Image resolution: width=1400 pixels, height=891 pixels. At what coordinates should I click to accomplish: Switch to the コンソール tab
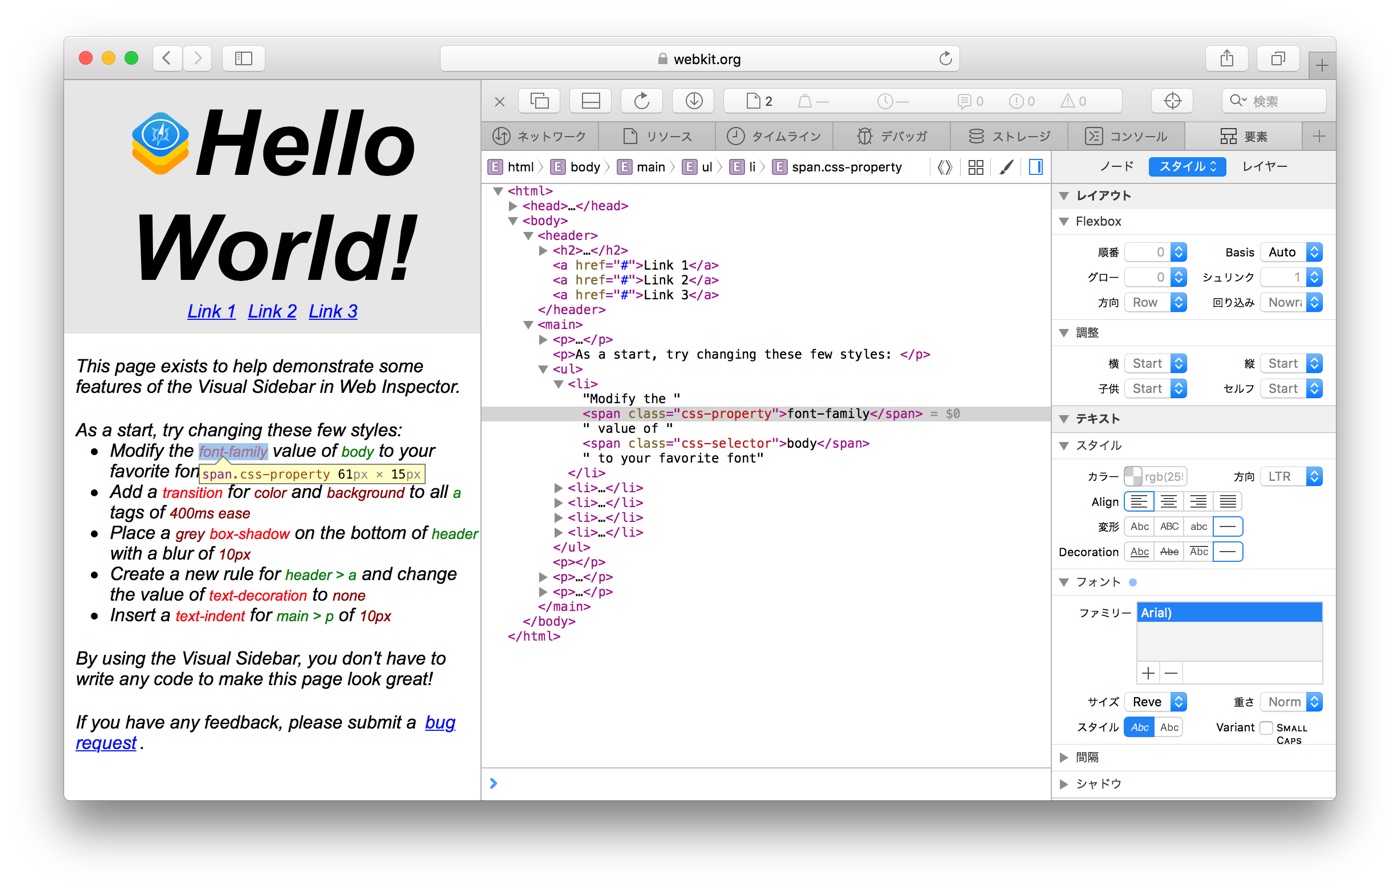[1126, 136]
